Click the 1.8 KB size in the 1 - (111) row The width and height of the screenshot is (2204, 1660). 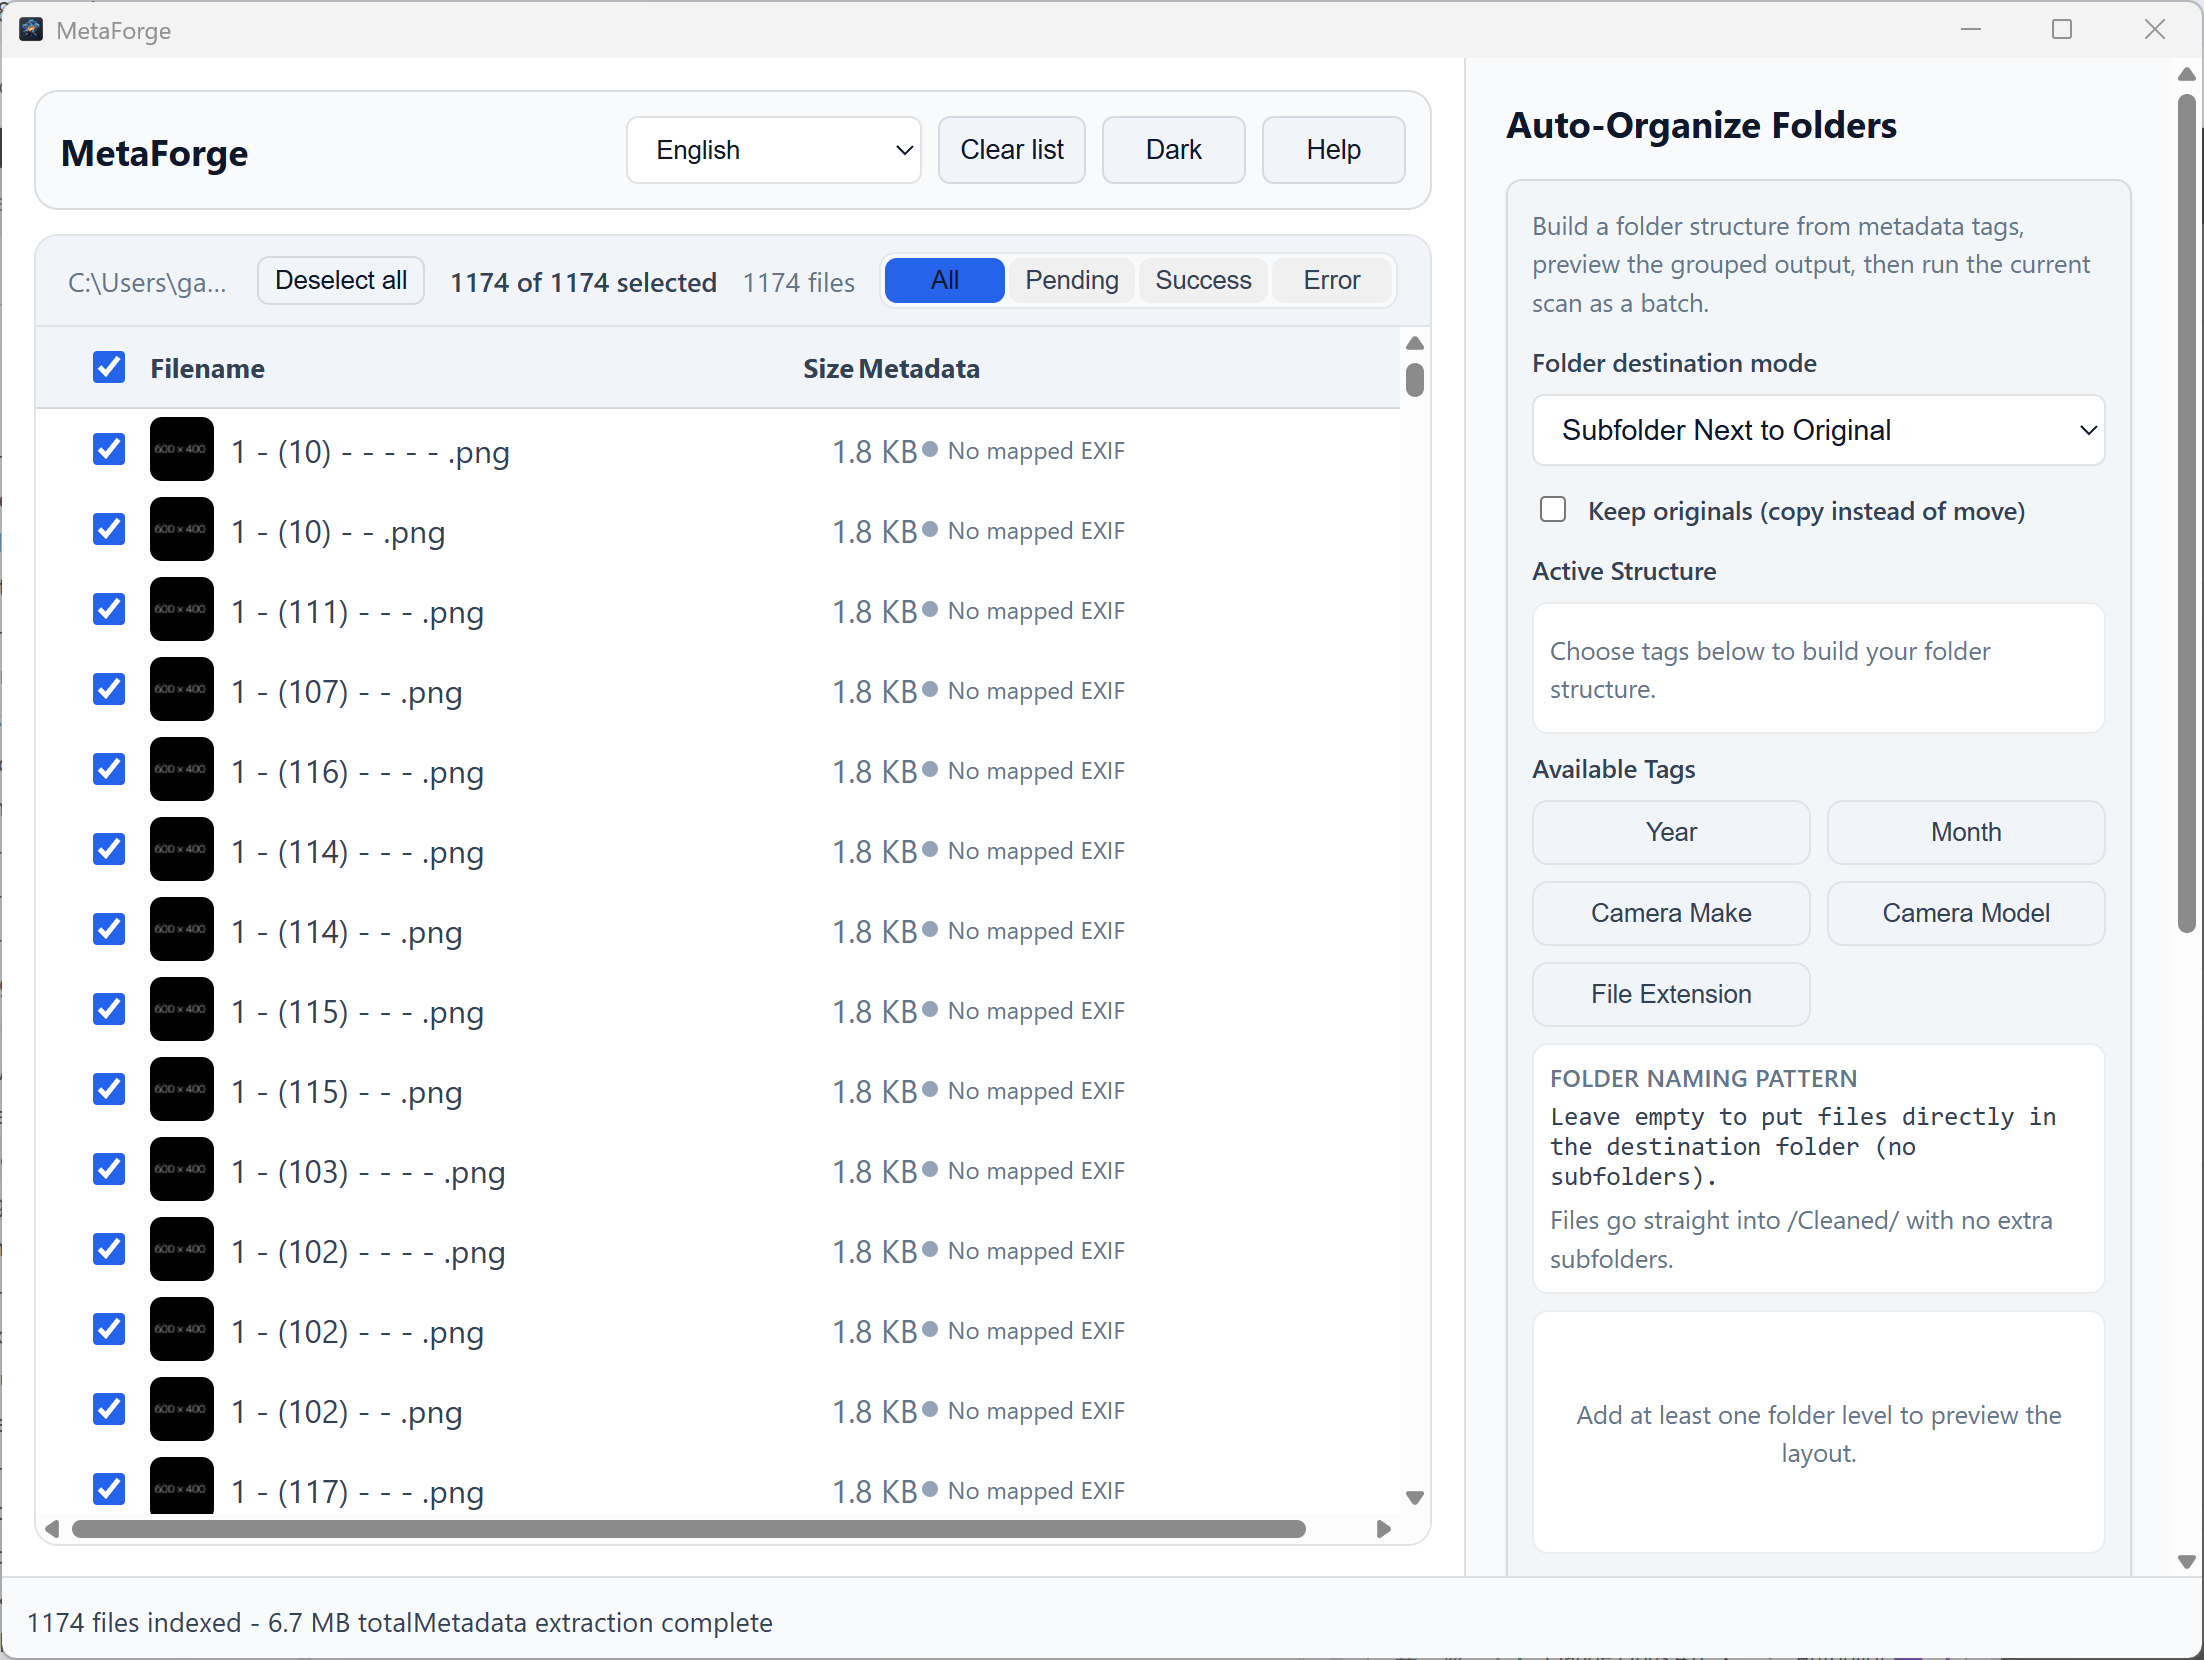point(875,612)
